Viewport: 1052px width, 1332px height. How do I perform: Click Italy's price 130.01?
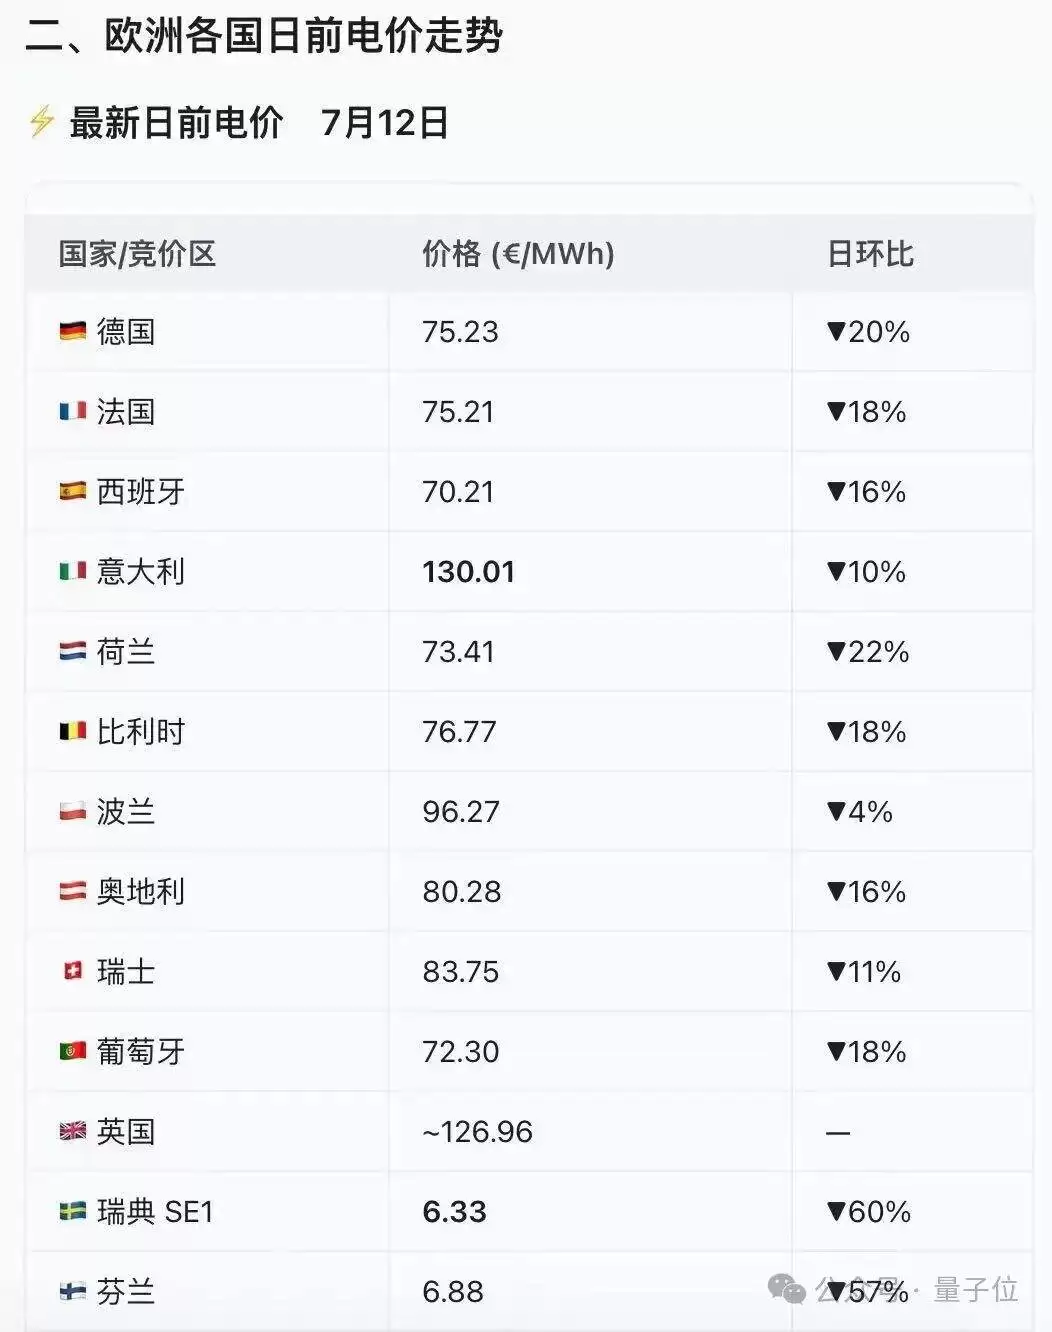tap(468, 572)
